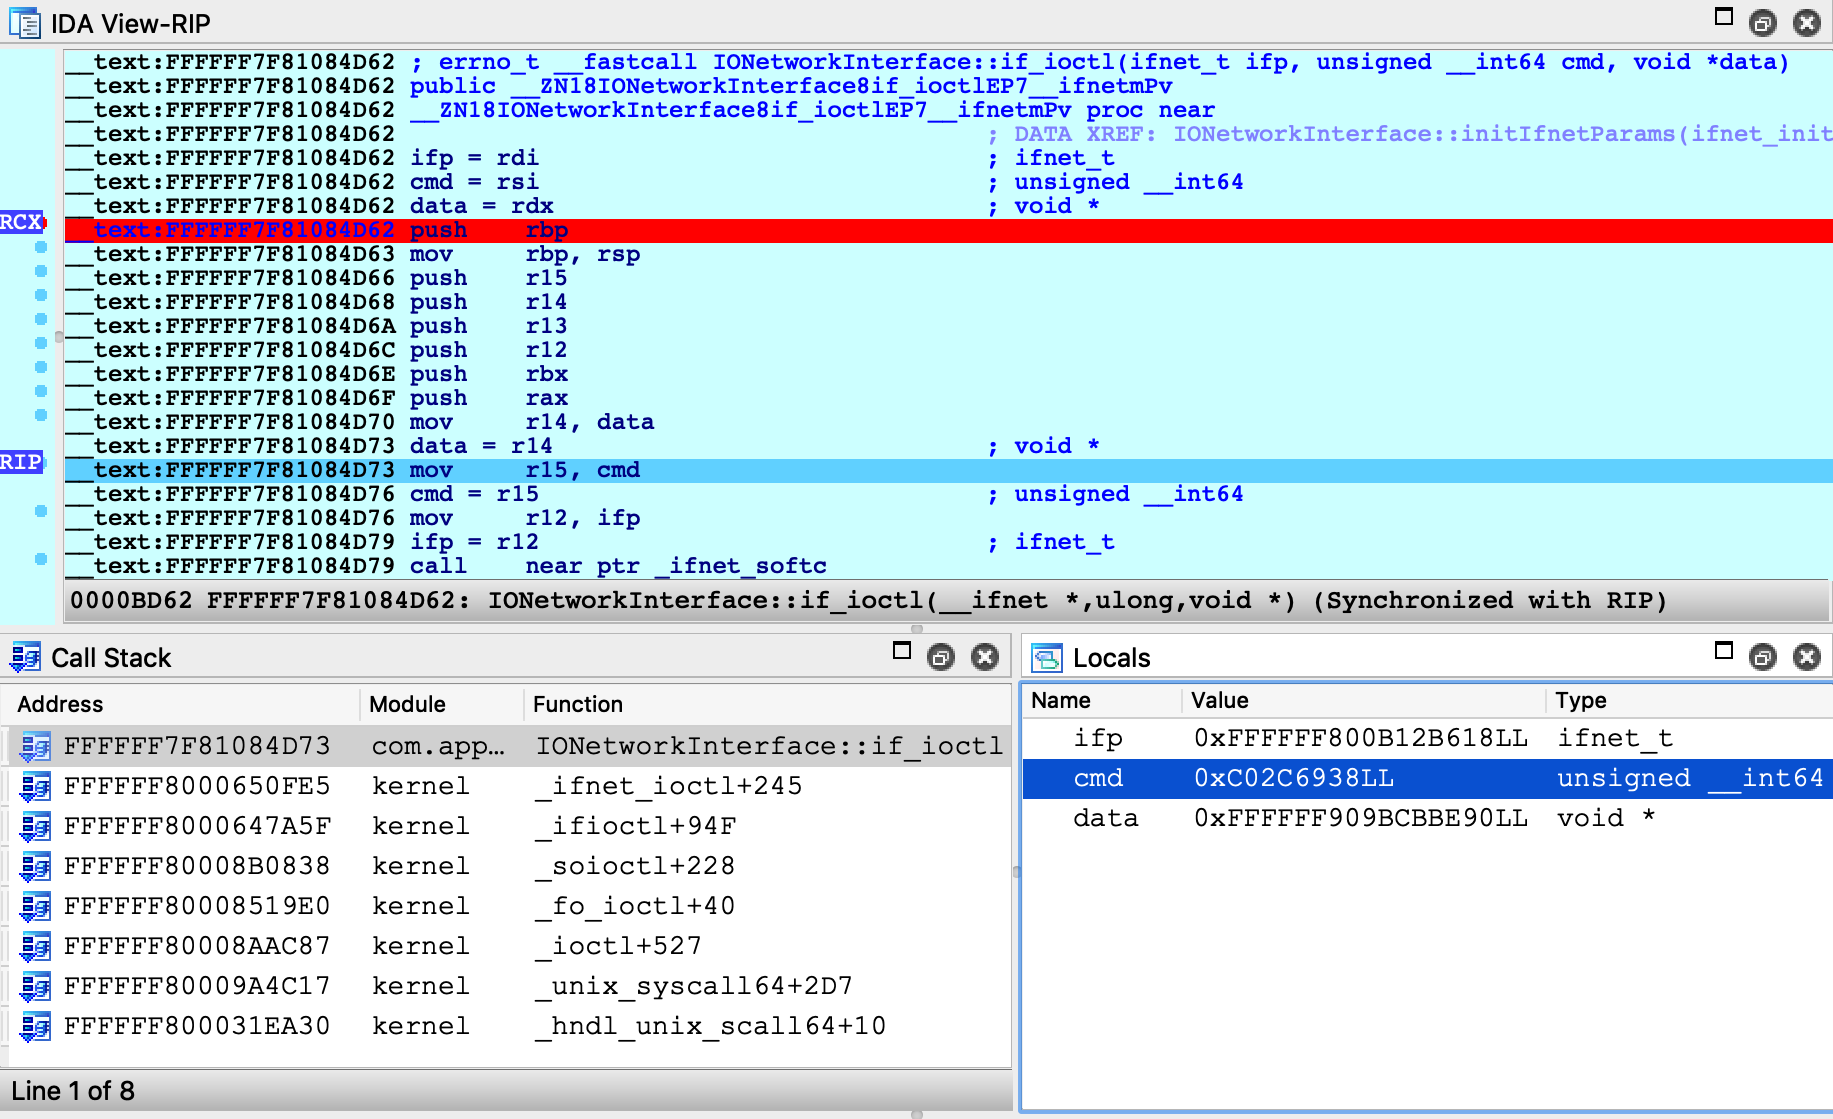Select the _fo_ioctl+40 stack frame
Image resolution: width=1833 pixels, height=1119 pixels.
coord(643,906)
